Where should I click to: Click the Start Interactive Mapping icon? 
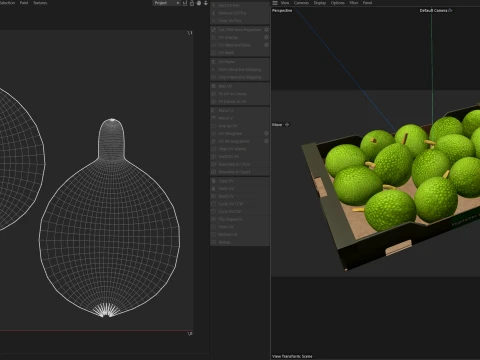pos(214,69)
